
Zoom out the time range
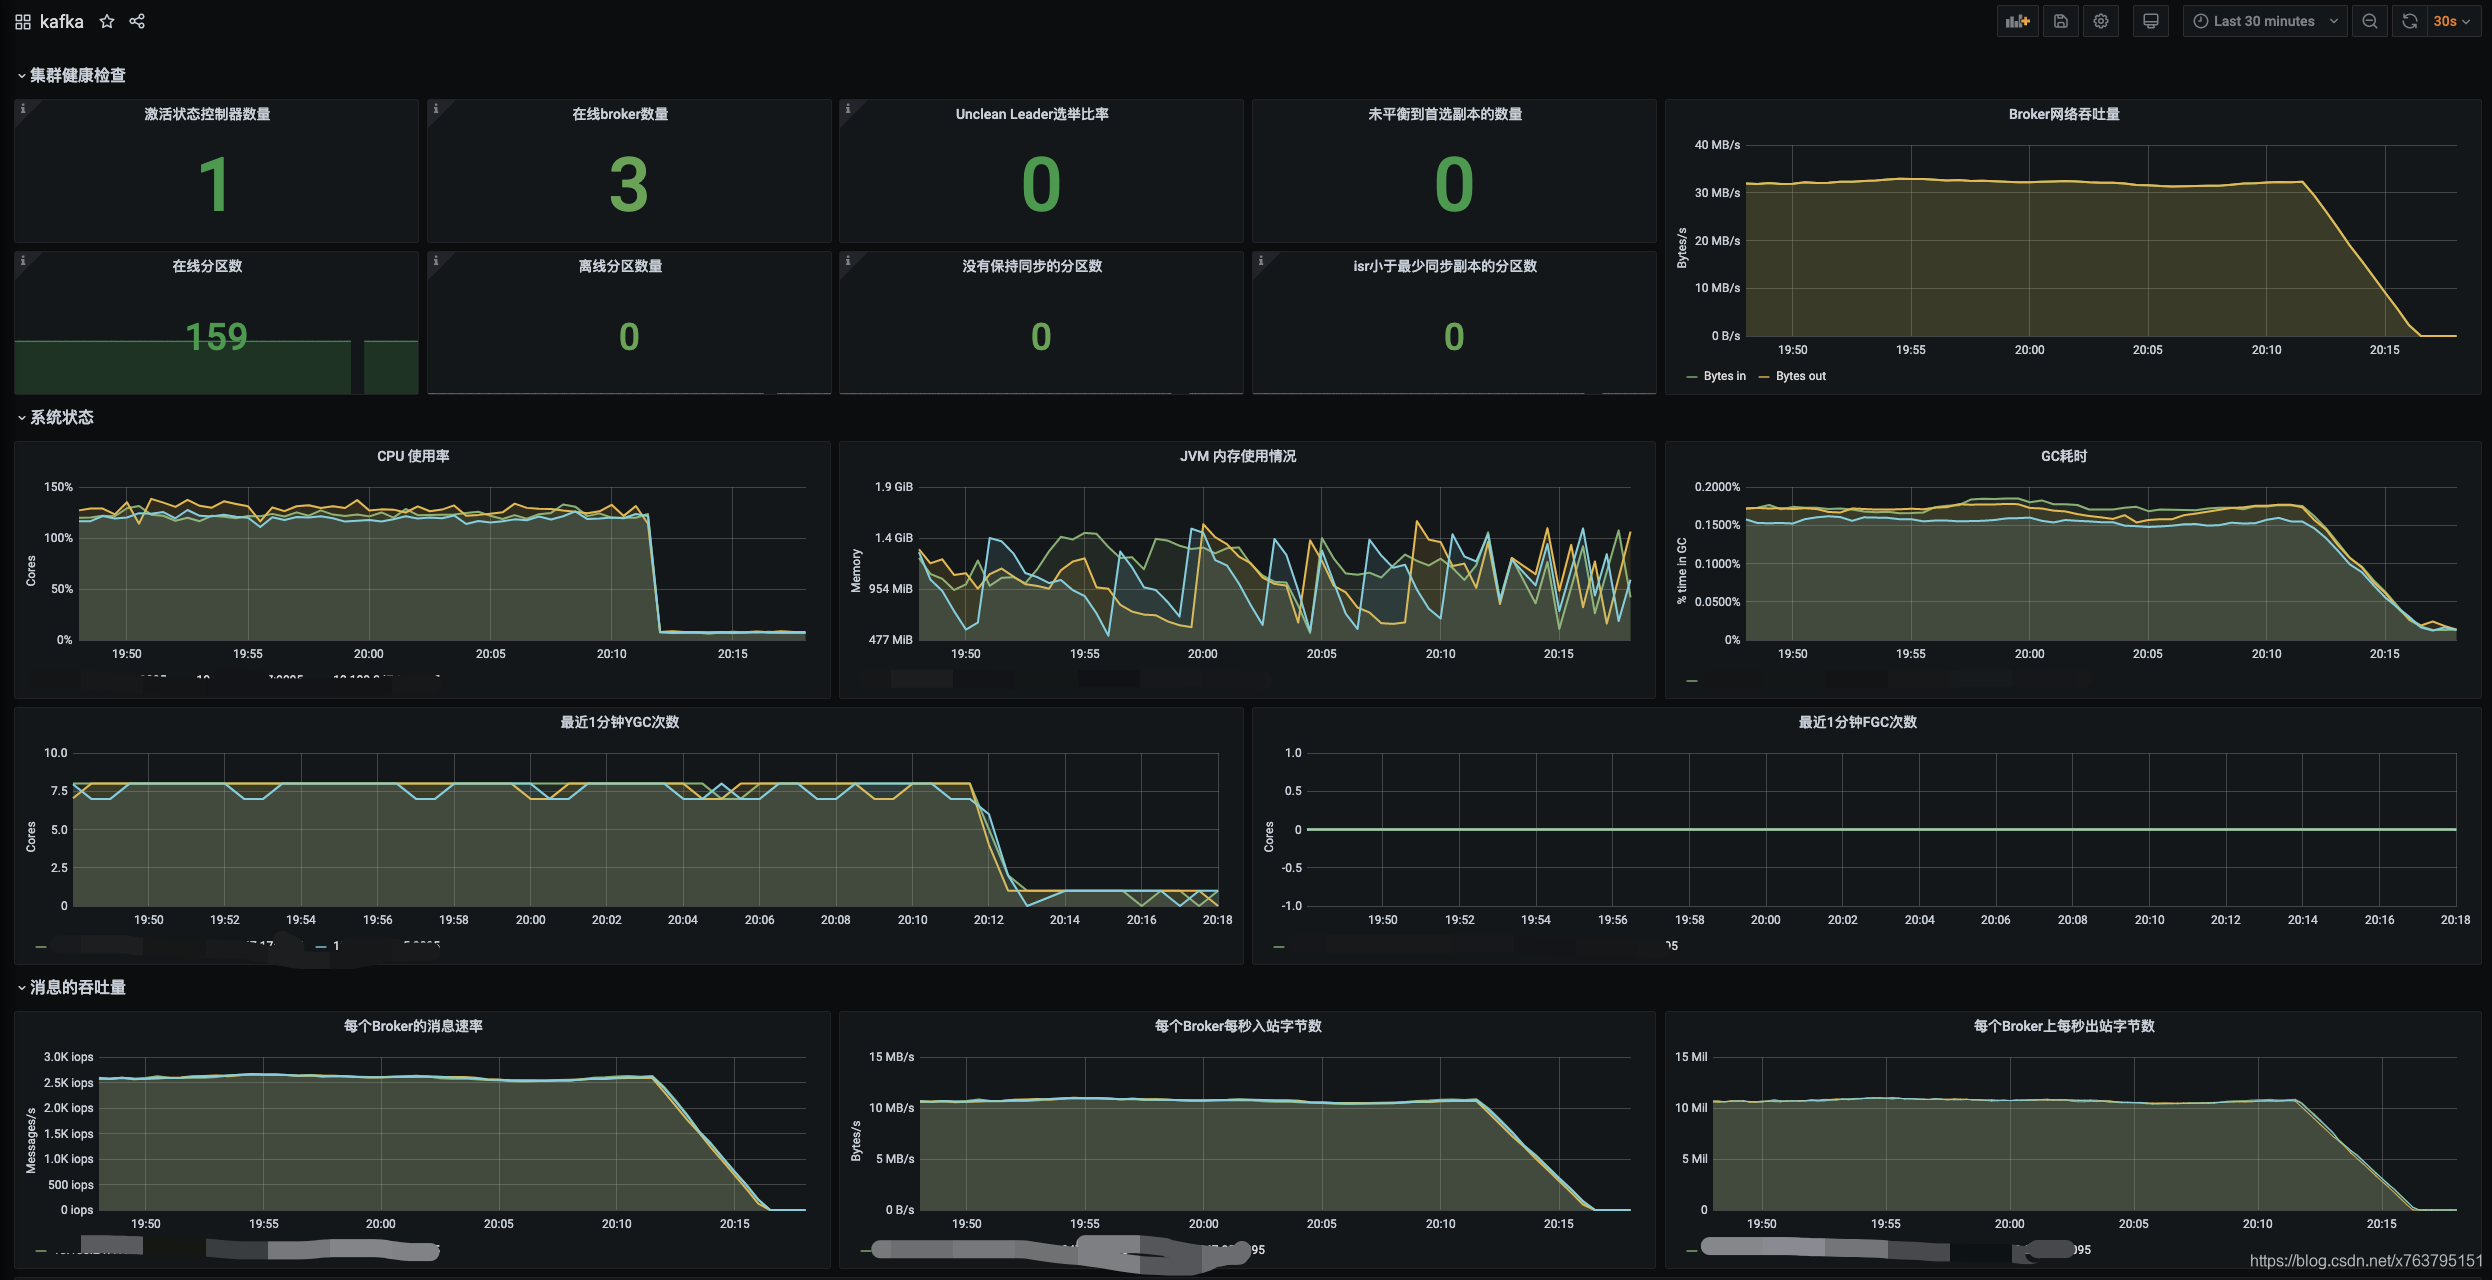pyautogui.click(x=2369, y=21)
